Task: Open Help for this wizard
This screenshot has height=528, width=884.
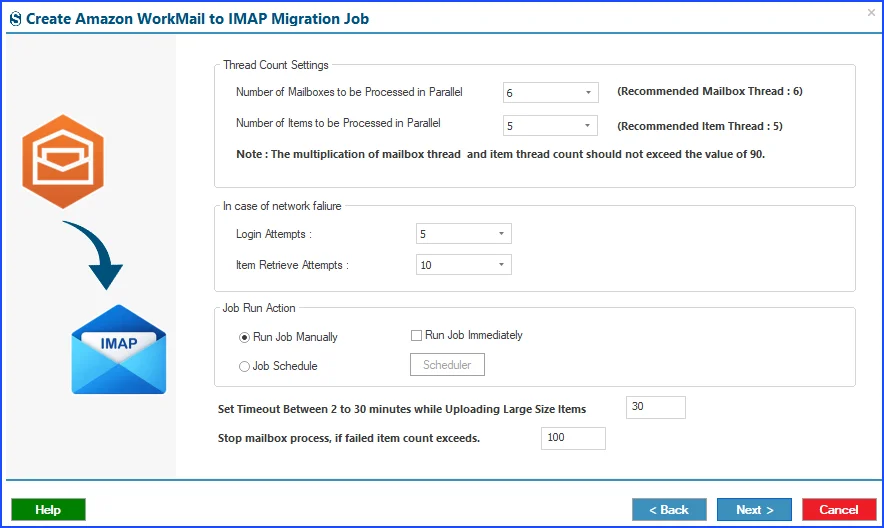Action: (x=48, y=509)
